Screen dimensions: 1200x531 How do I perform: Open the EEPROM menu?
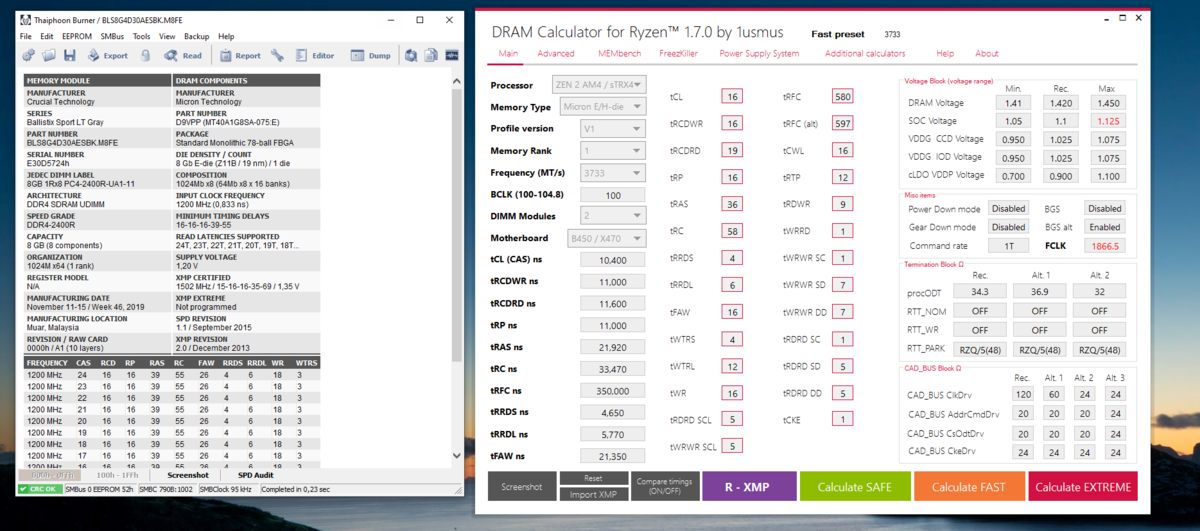[x=77, y=36]
